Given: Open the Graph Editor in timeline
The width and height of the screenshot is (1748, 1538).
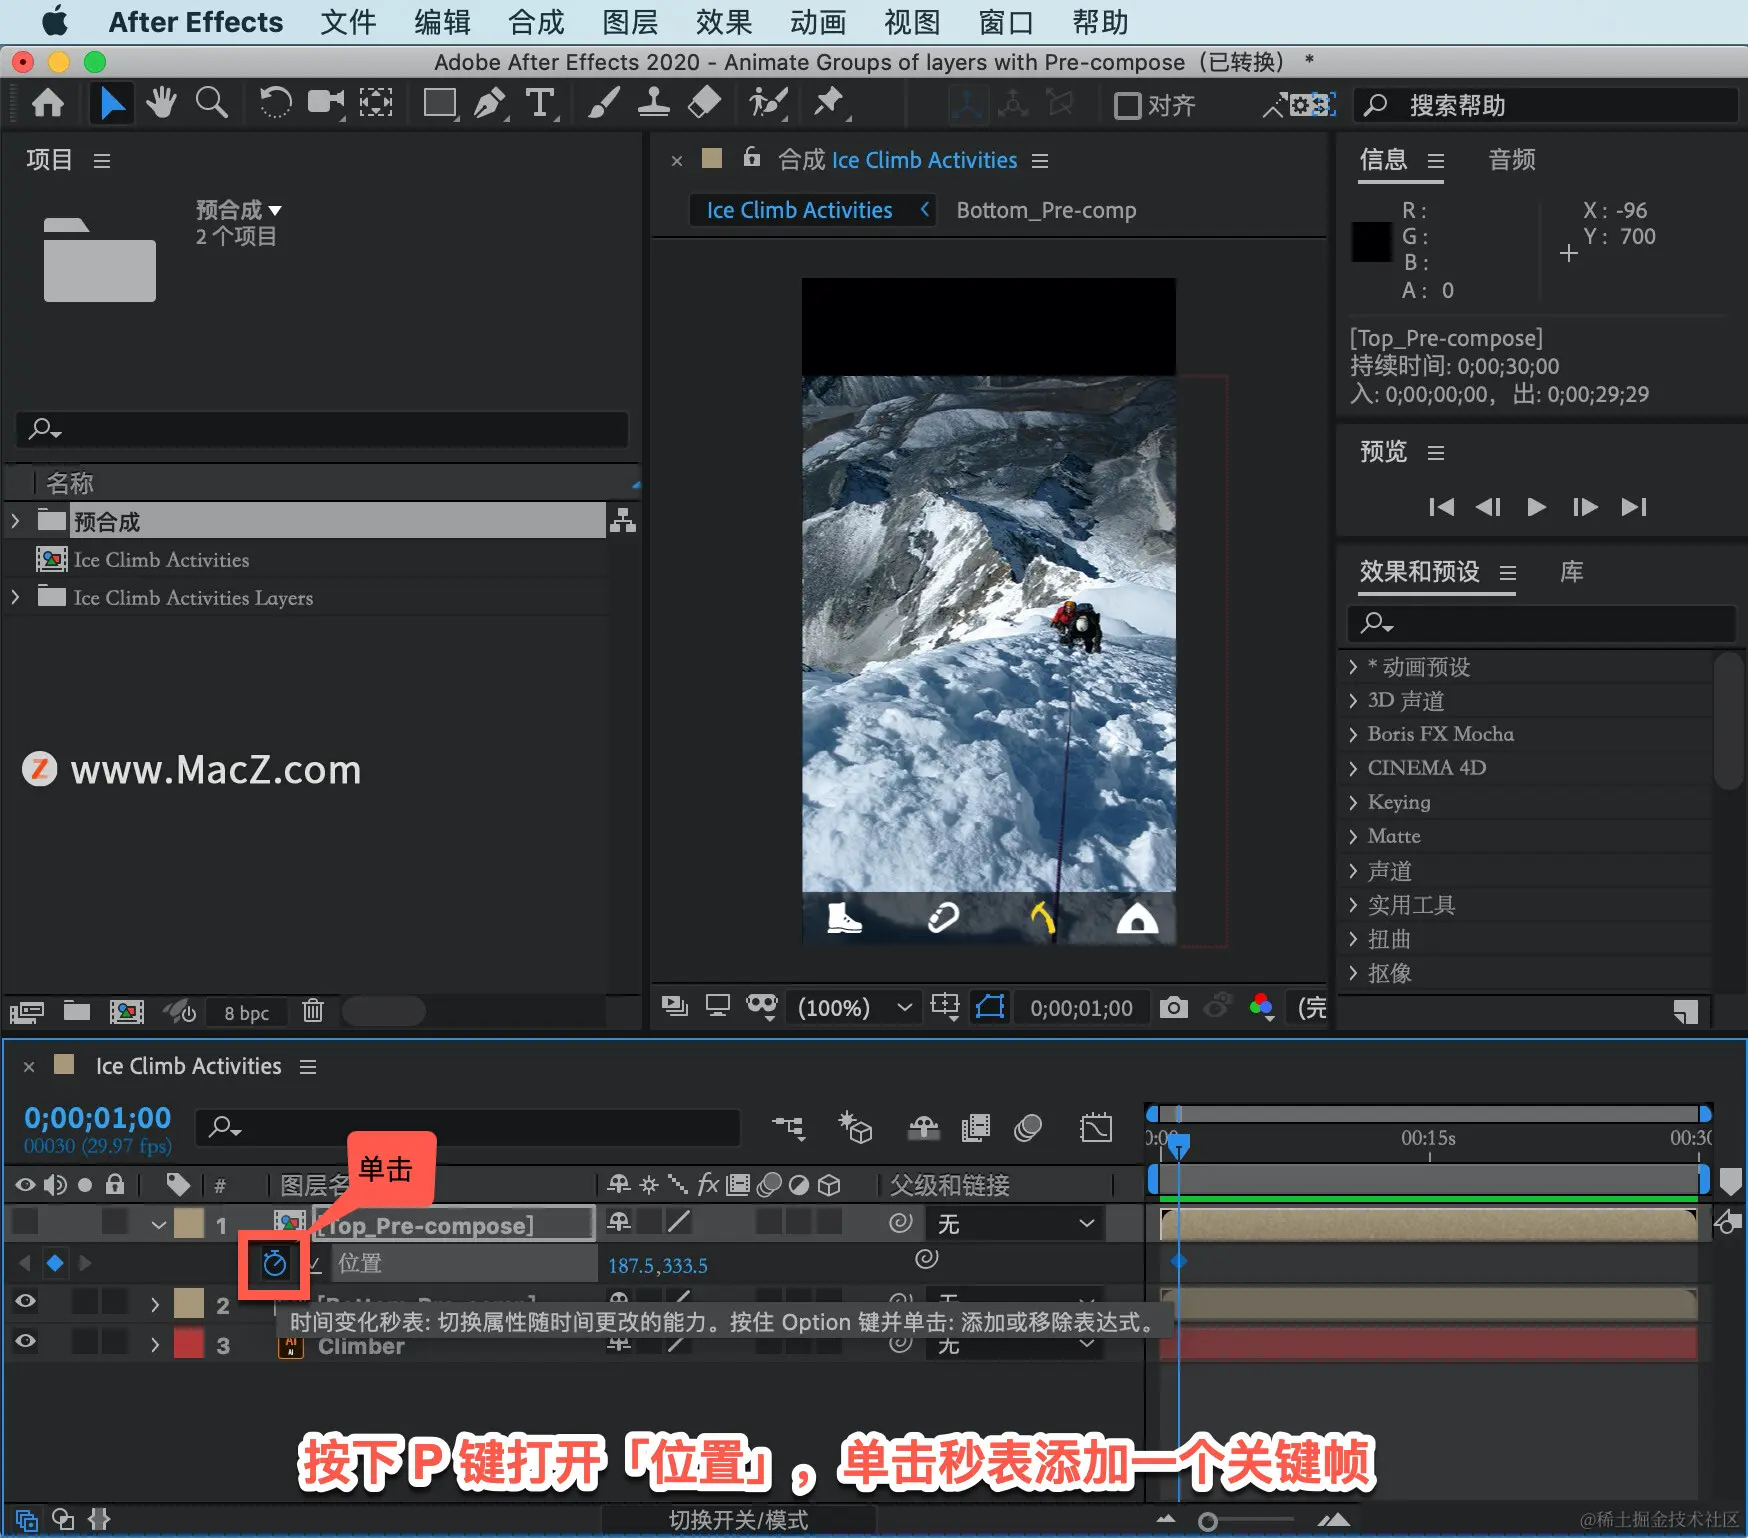Looking at the screenshot, I should coord(1096,1129).
